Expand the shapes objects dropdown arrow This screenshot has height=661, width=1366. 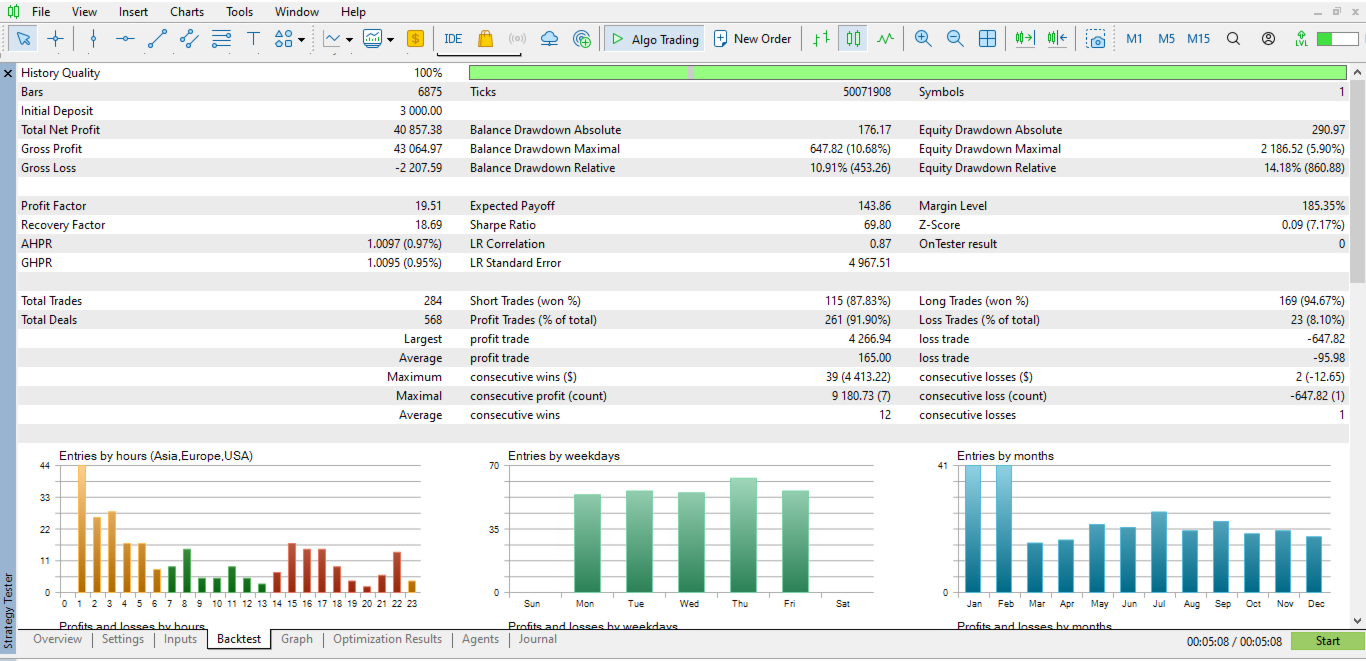(x=301, y=40)
